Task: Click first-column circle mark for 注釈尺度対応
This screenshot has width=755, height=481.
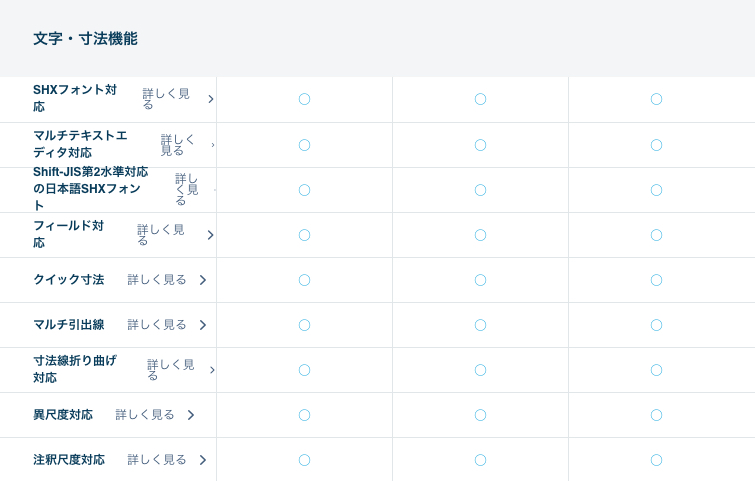Action: (304, 460)
